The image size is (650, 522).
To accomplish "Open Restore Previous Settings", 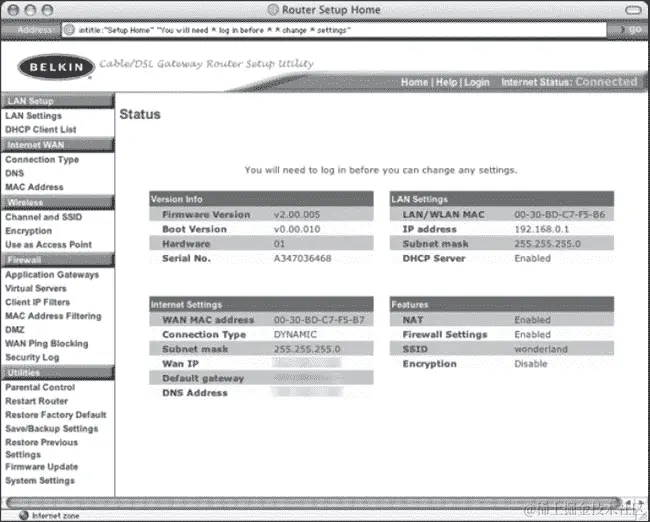I will click(x=41, y=448).
